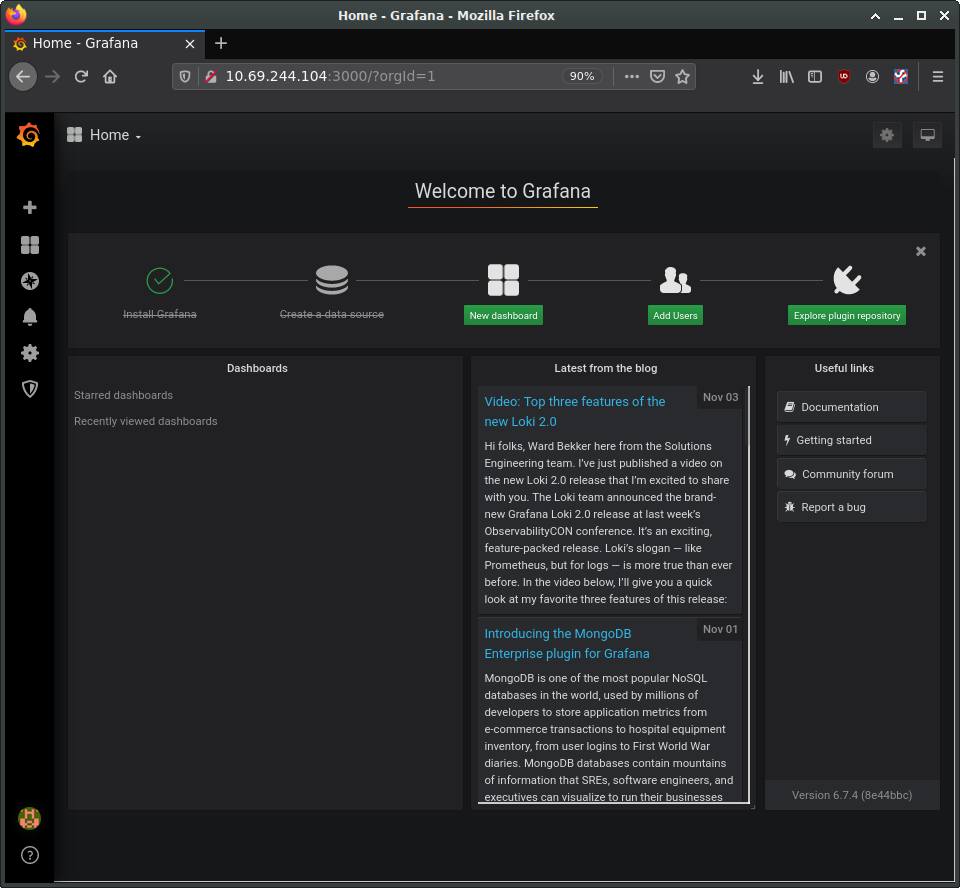Click the Install Grafana checkmark icon

click(160, 280)
